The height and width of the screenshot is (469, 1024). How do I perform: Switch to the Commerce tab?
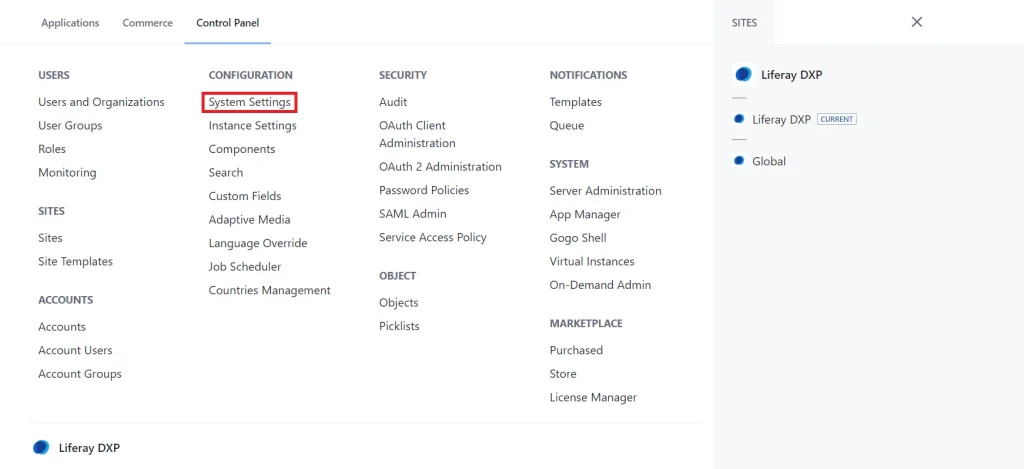147,23
